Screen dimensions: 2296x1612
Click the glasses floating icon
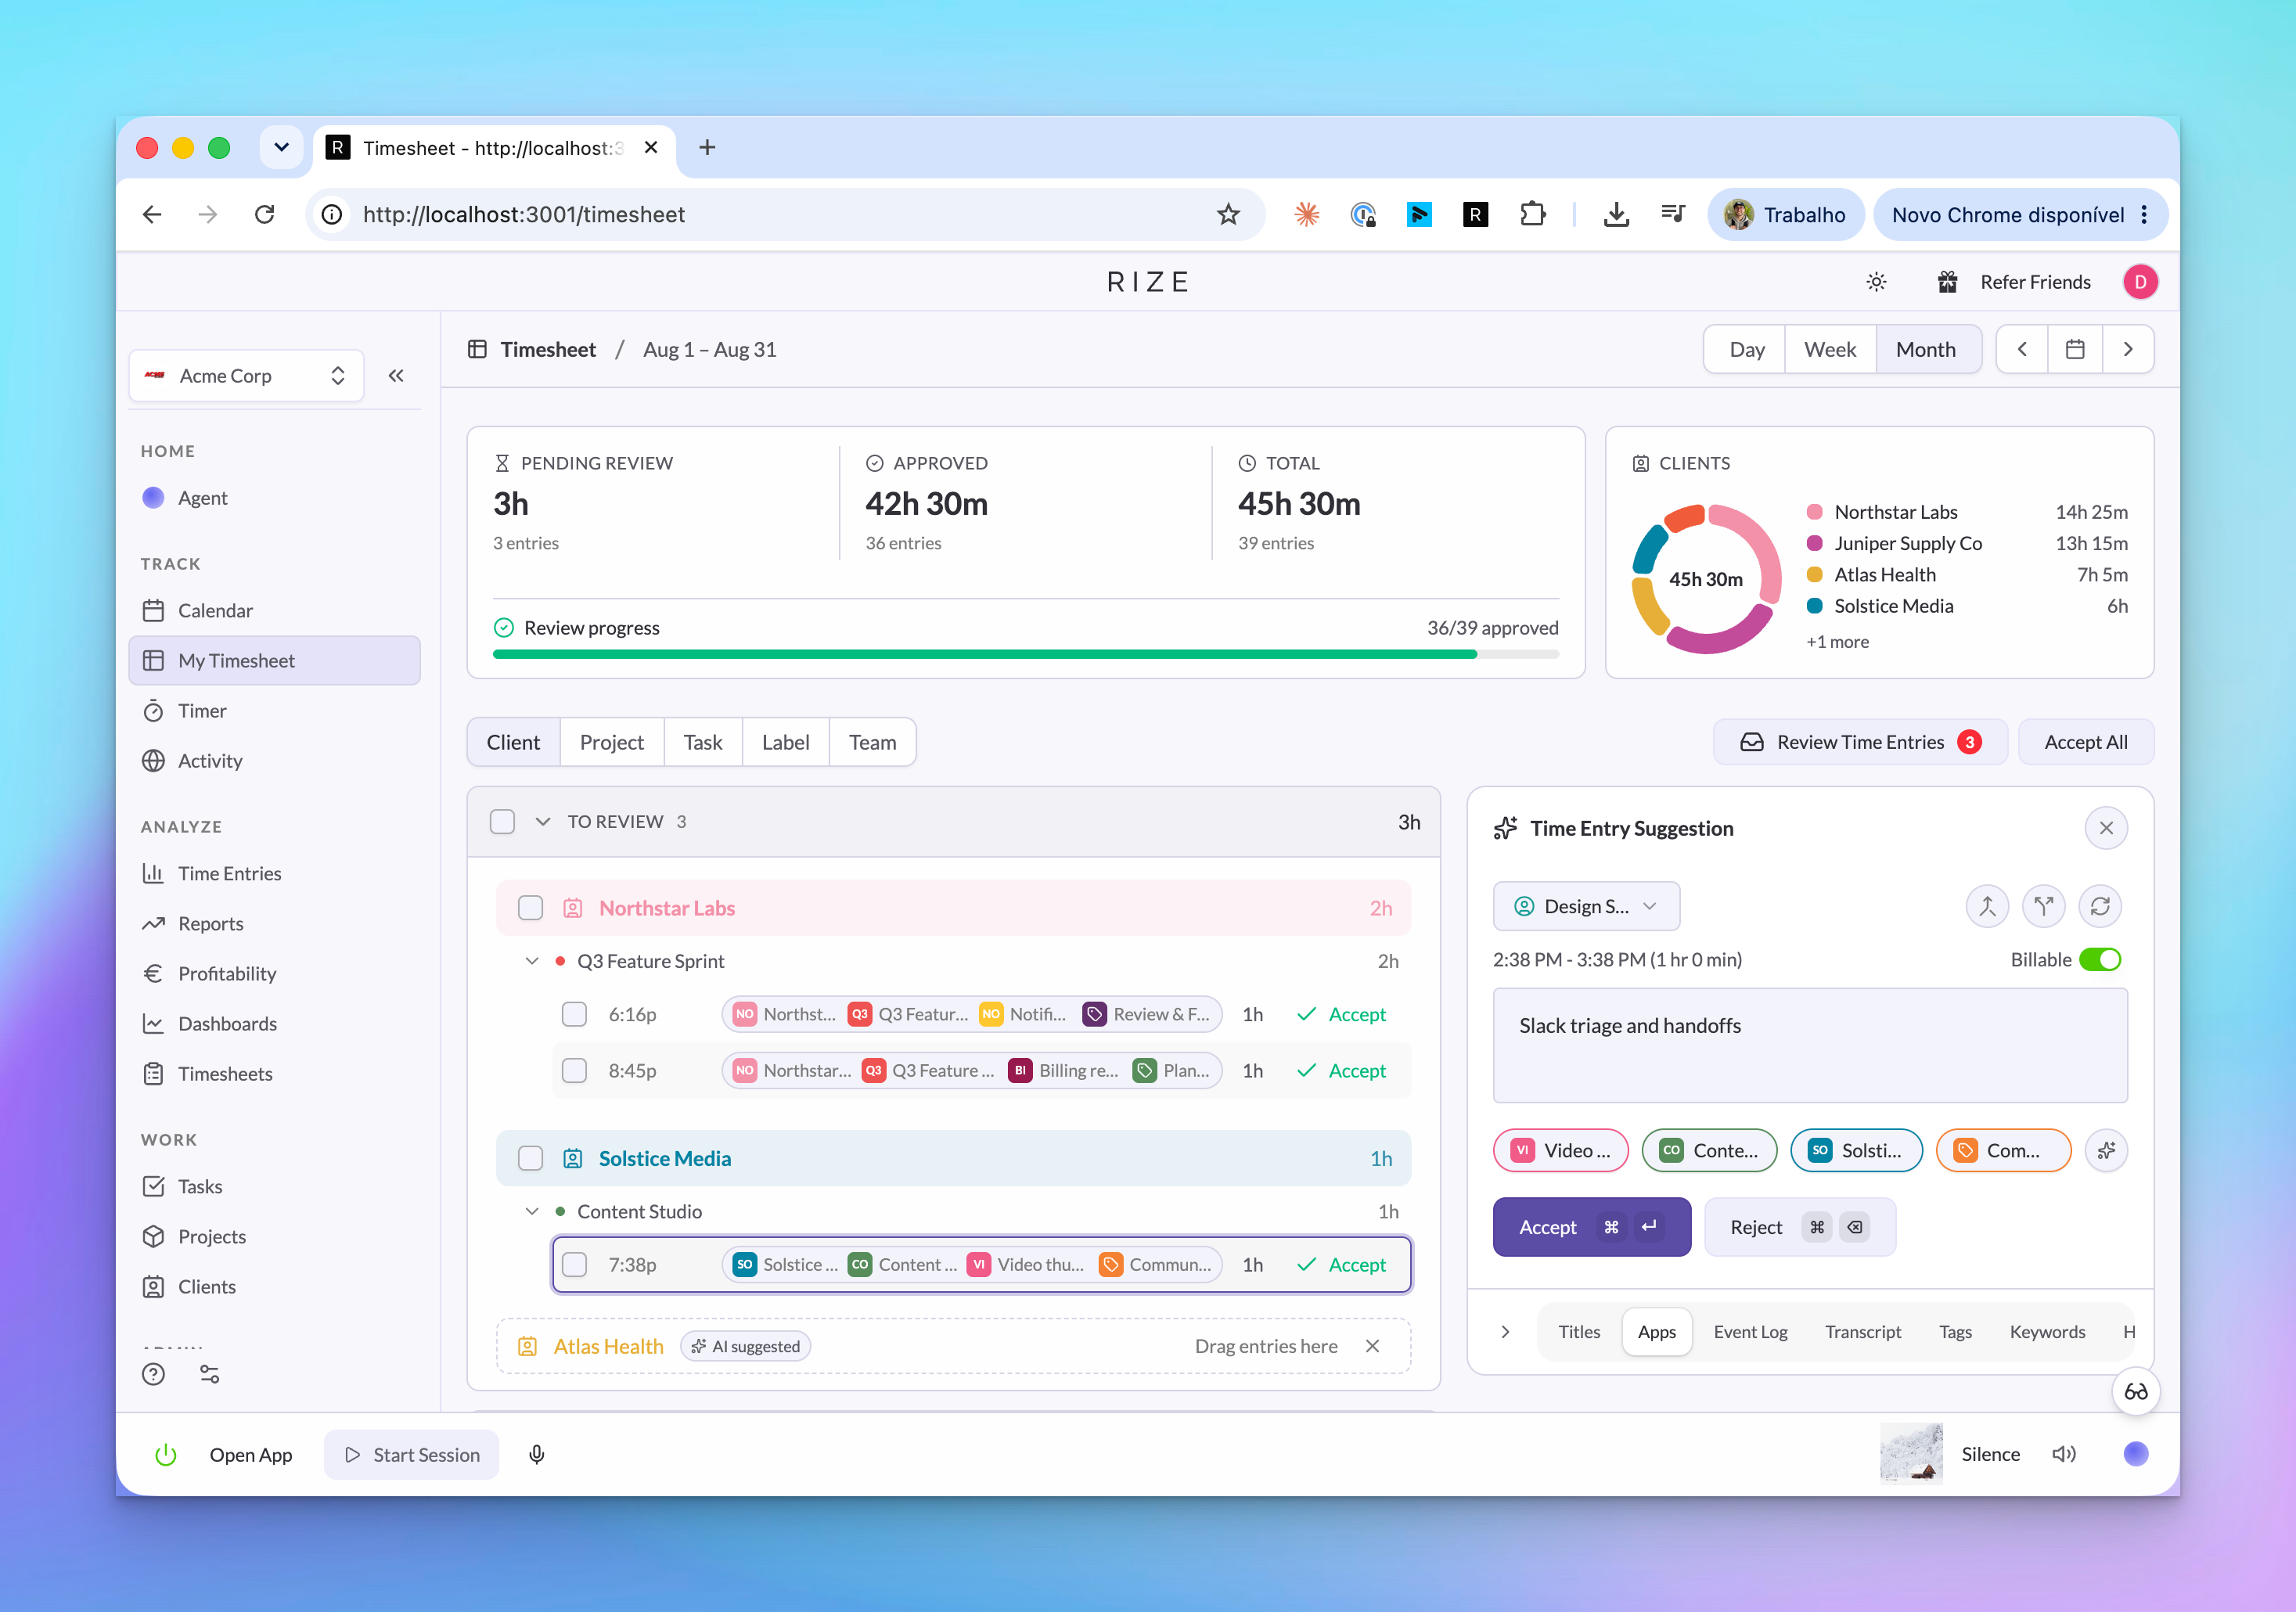(x=2135, y=1392)
